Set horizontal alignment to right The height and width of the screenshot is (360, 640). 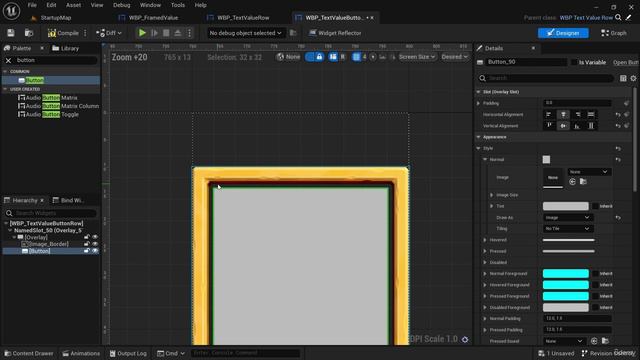577,115
